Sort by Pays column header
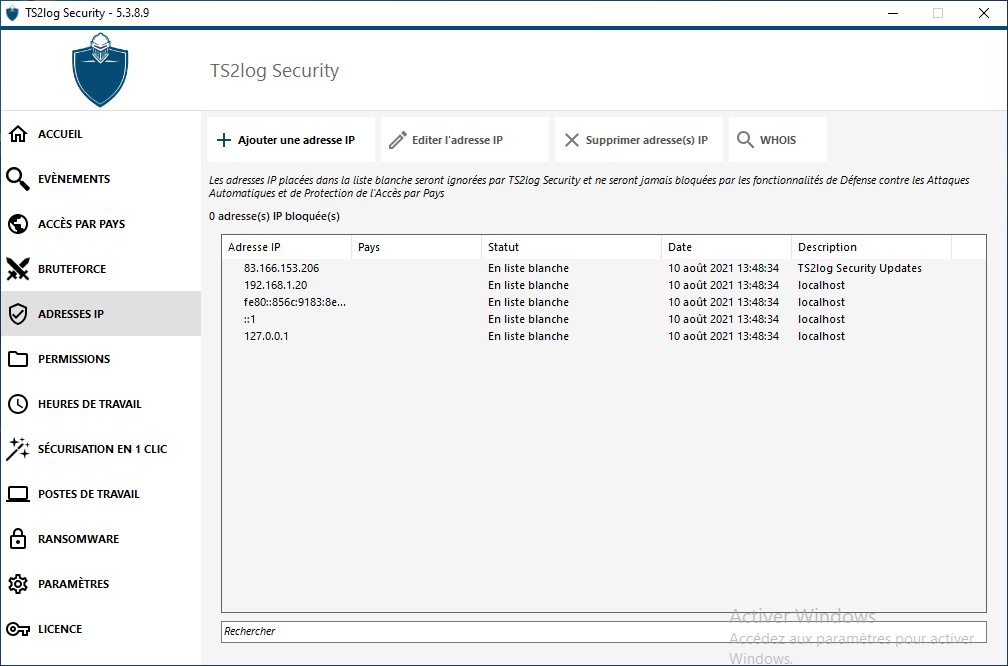The height and width of the screenshot is (666, 1008). click(417, 247)
